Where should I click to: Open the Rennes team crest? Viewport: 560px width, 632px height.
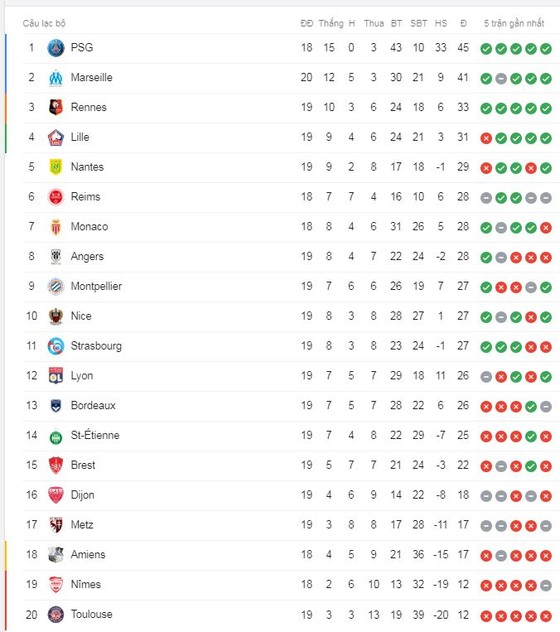[56, 108]
